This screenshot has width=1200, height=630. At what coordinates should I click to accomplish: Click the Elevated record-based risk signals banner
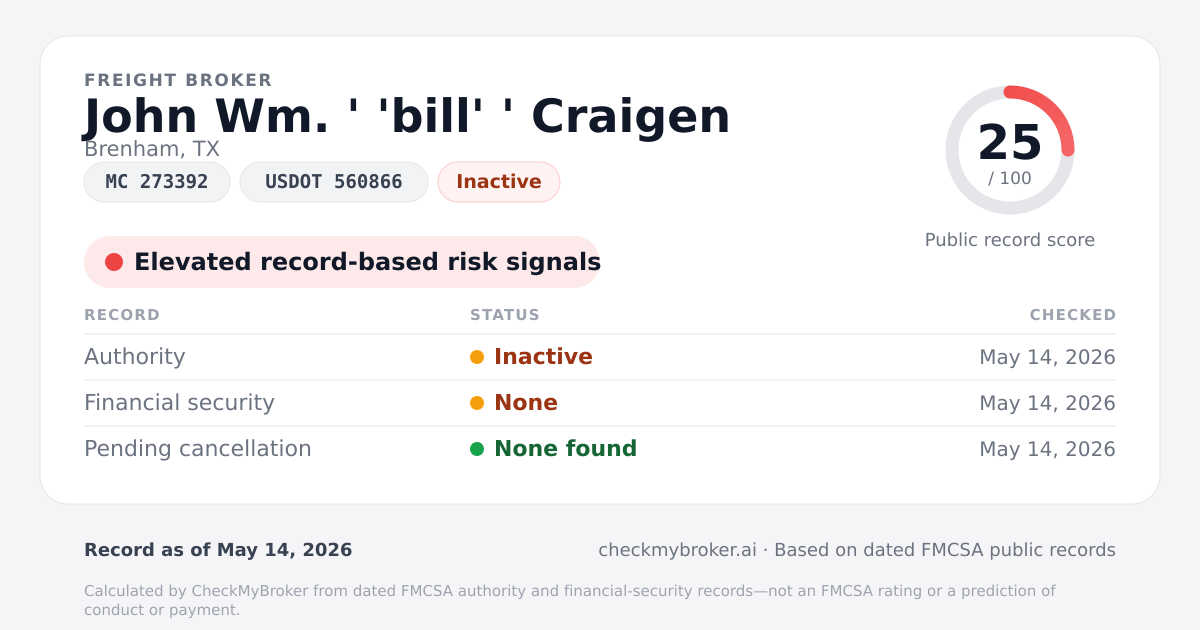[x=342, y=262]
